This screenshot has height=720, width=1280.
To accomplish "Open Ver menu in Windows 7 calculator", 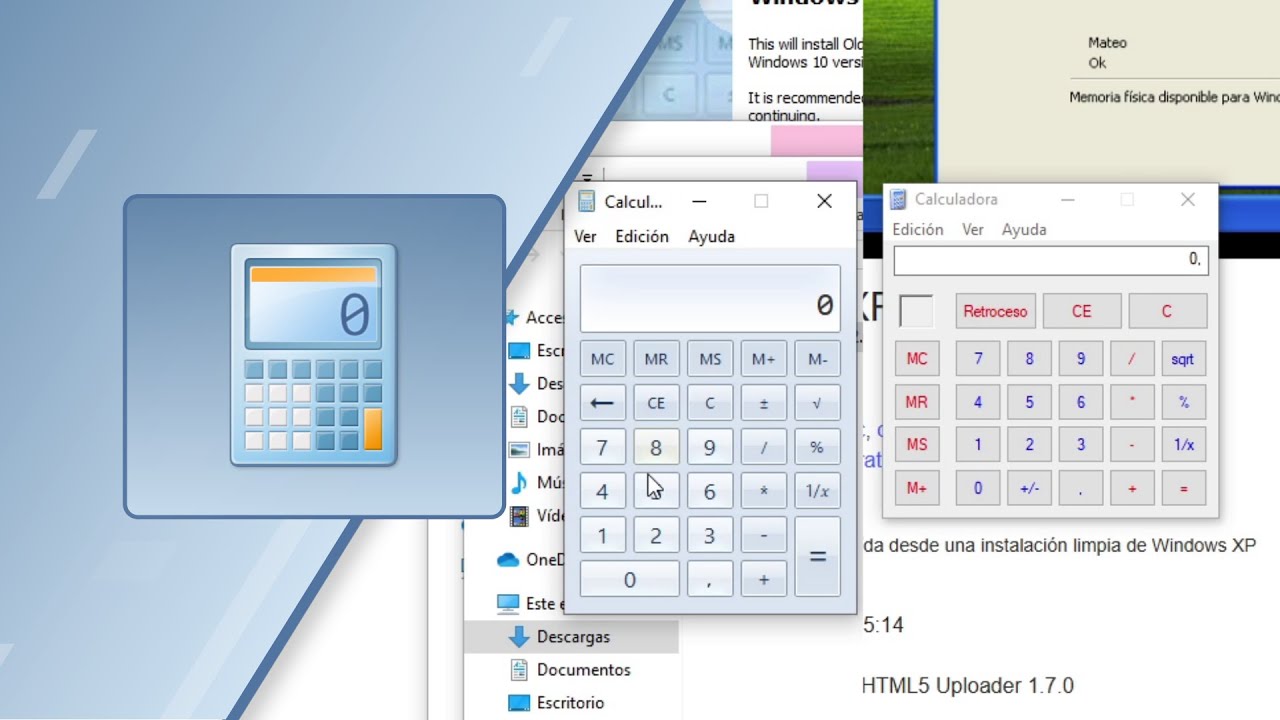I will point(585,237).
